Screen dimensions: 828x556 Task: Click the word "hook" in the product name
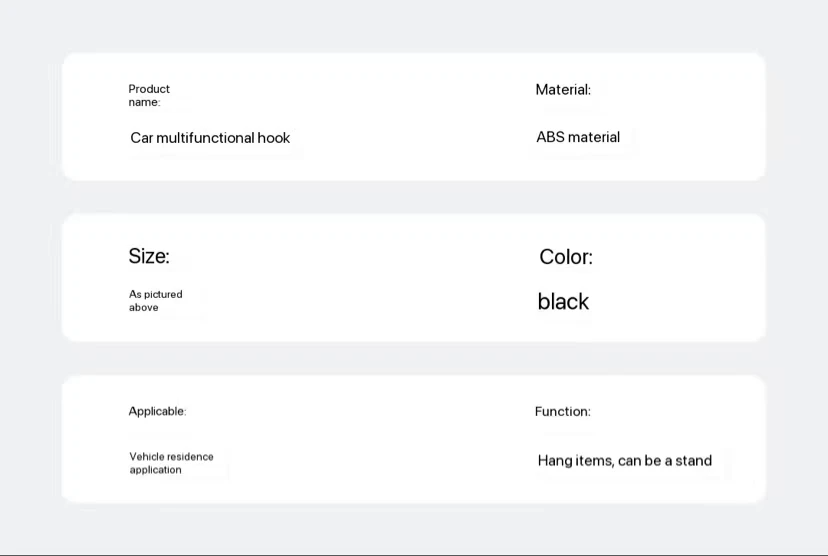pyautogui.click(x=274, y=138)
